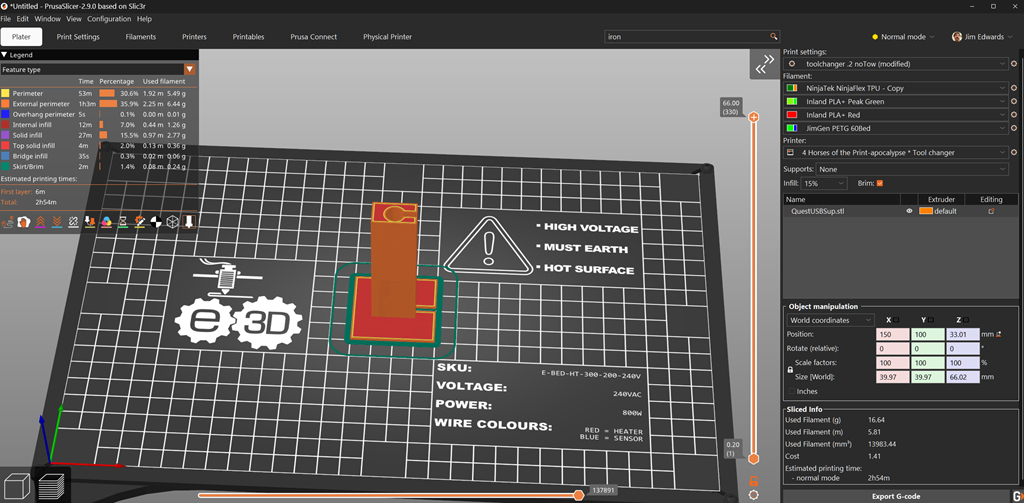Switch to the Filaments tab
The height and width of the screenshot is (503, 1024).
(140, 37)
